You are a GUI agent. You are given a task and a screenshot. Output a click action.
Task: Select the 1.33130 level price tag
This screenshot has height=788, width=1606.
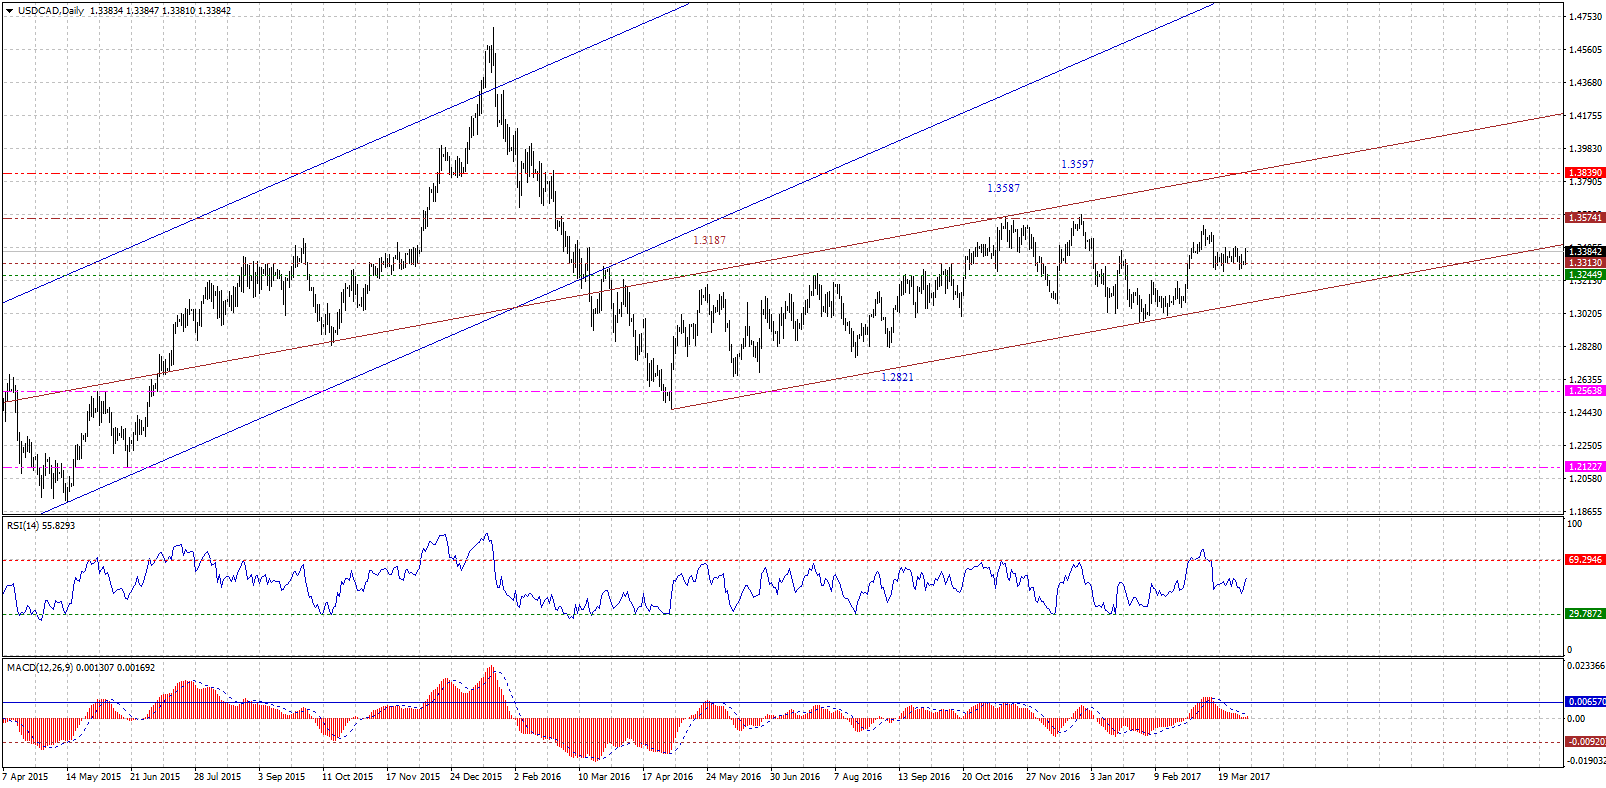[1585, 263]
